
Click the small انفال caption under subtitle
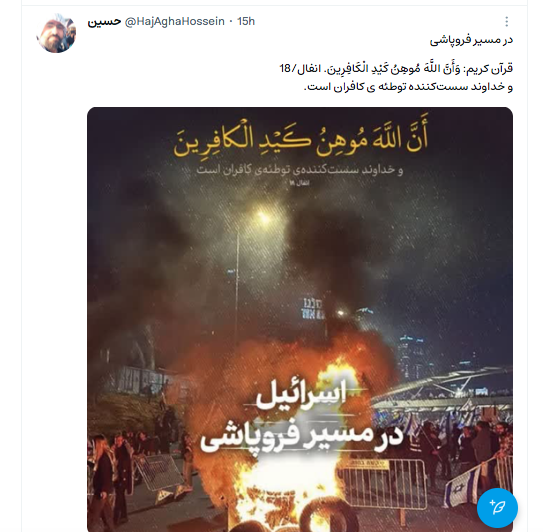click(x=297, y=183)
